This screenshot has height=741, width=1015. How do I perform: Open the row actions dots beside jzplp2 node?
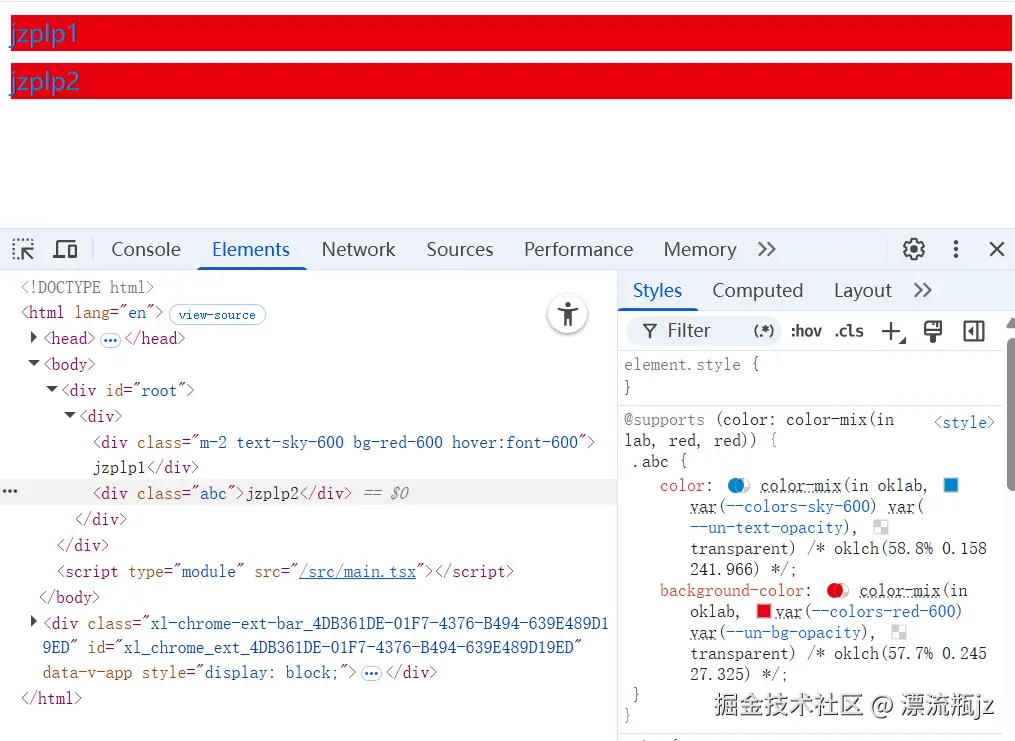pyautogui.click(x=10, y=491)
